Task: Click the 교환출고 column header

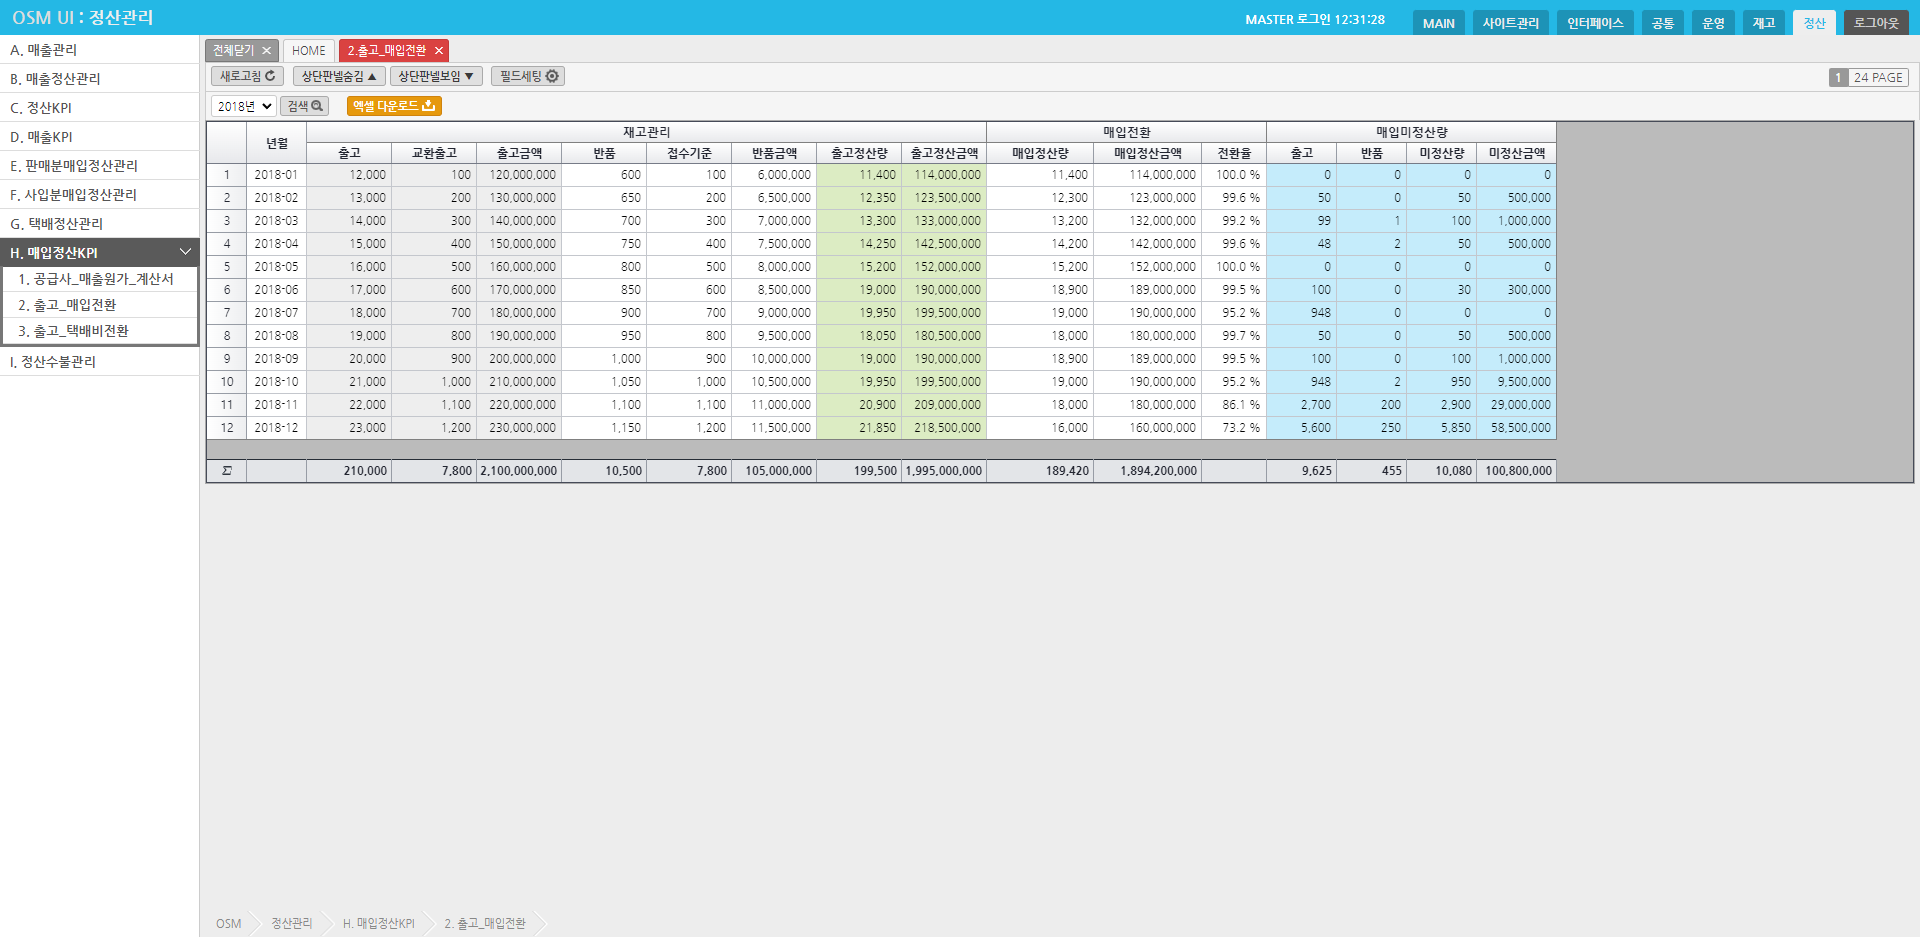Action: tap(434, 153)
